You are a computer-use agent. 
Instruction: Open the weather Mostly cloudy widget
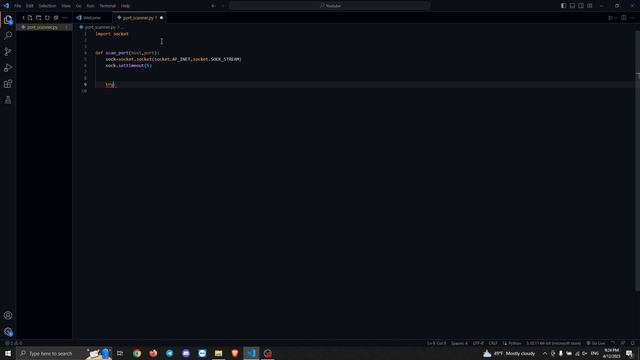[509, 353]
